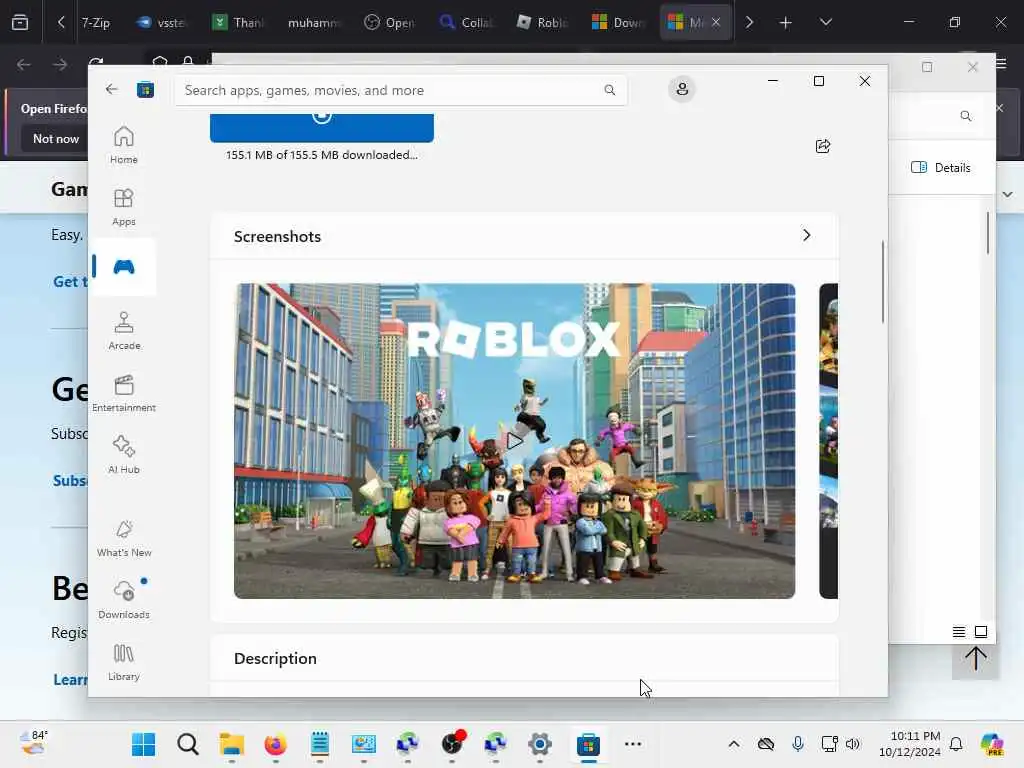The height and width of the screenshot is (768, 1024).
Task: Click Not now in Firefox prompt
Action: [x=56, y=138]
